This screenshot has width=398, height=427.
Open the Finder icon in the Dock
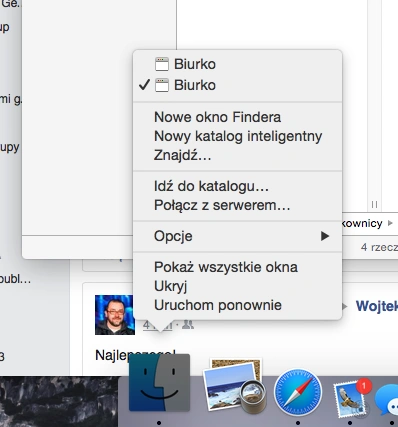tap(159, 383)
